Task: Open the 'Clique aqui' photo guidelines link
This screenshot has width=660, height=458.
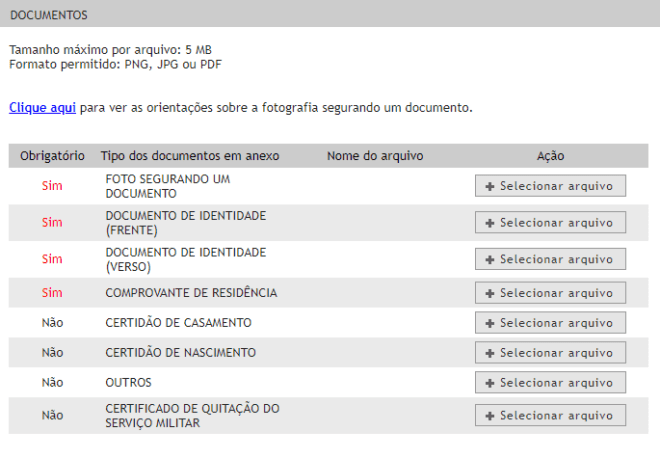Action: point(42,107)
